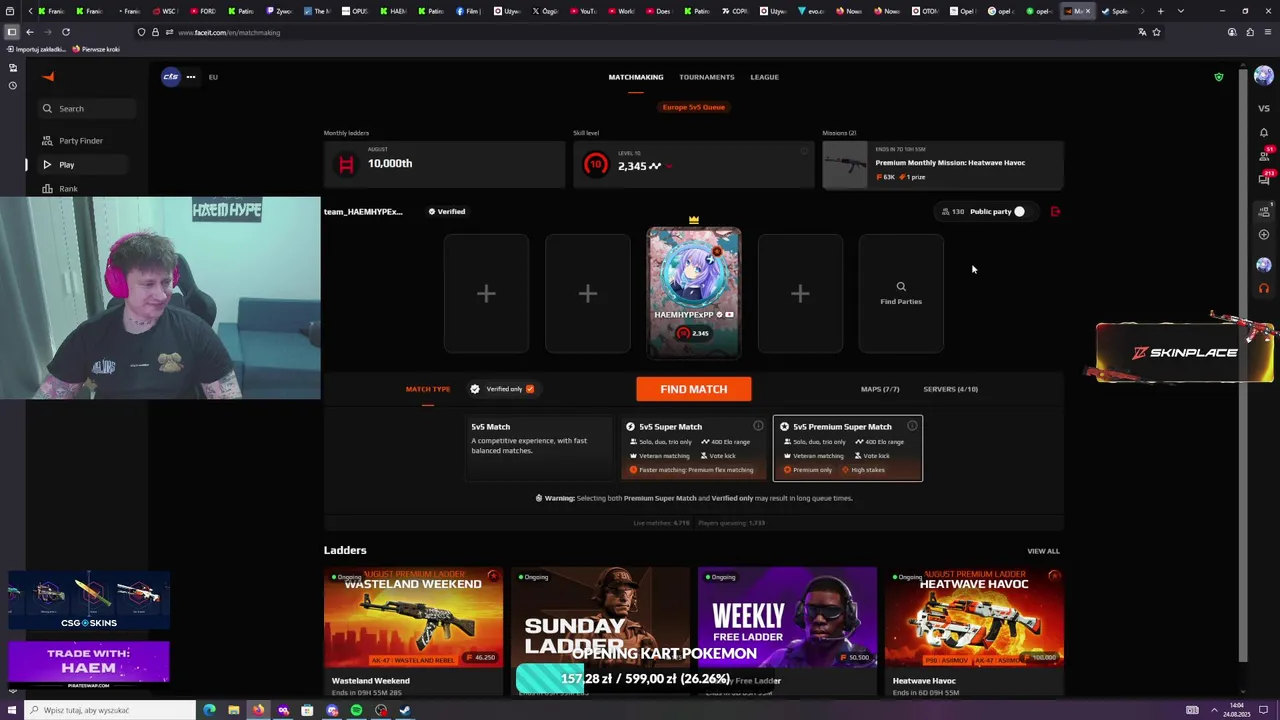Open chat icon with 213 badge

pyautogui.click(x=1264, y=180)
